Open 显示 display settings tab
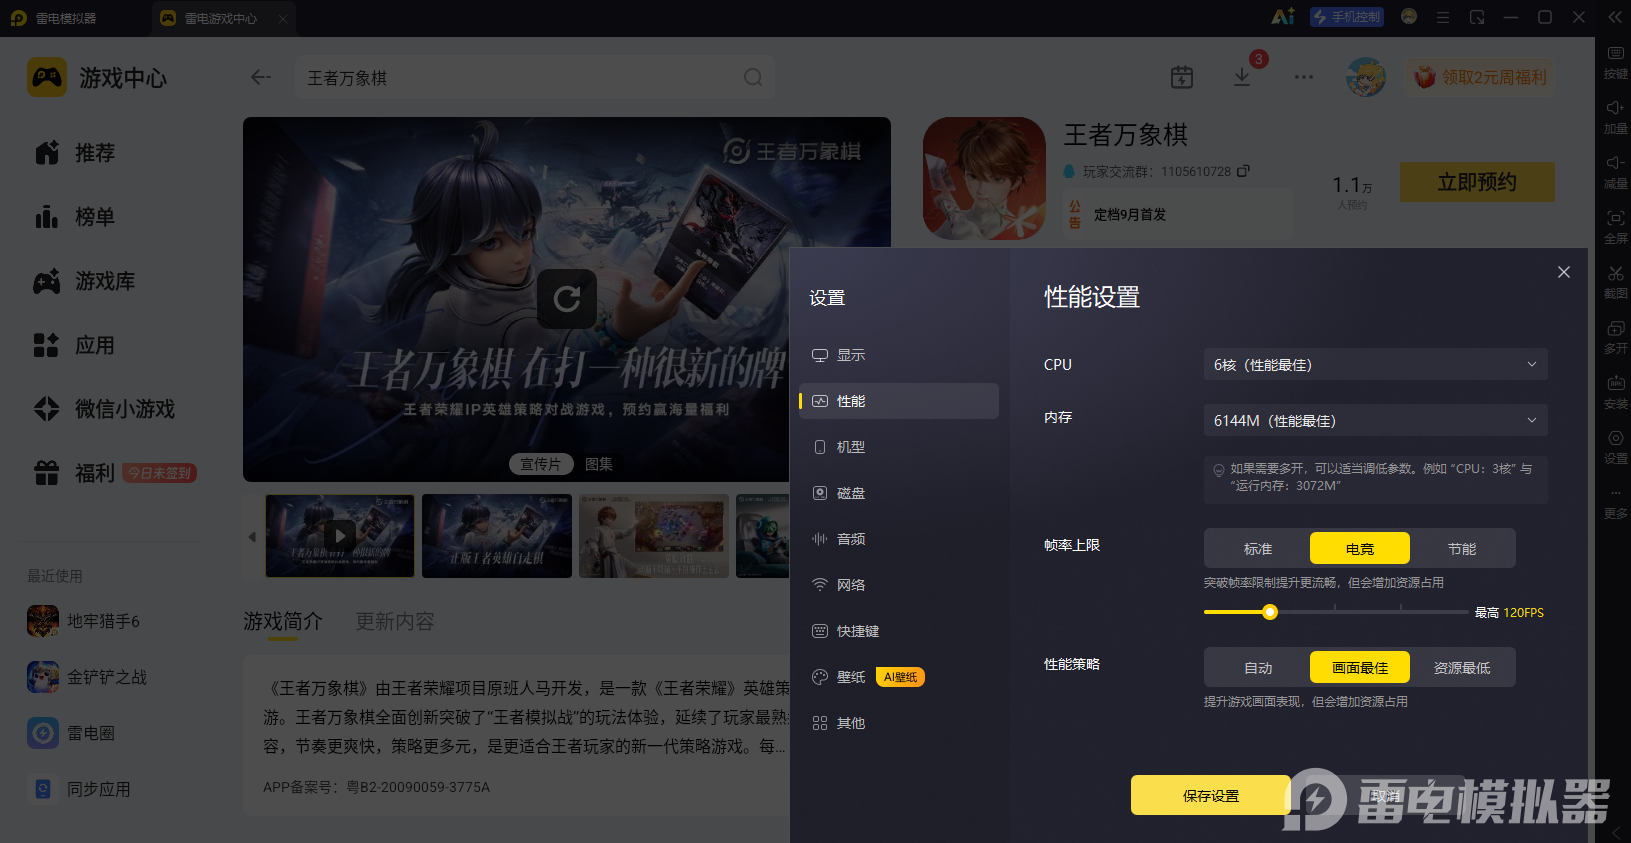 [x=899, y=355]
